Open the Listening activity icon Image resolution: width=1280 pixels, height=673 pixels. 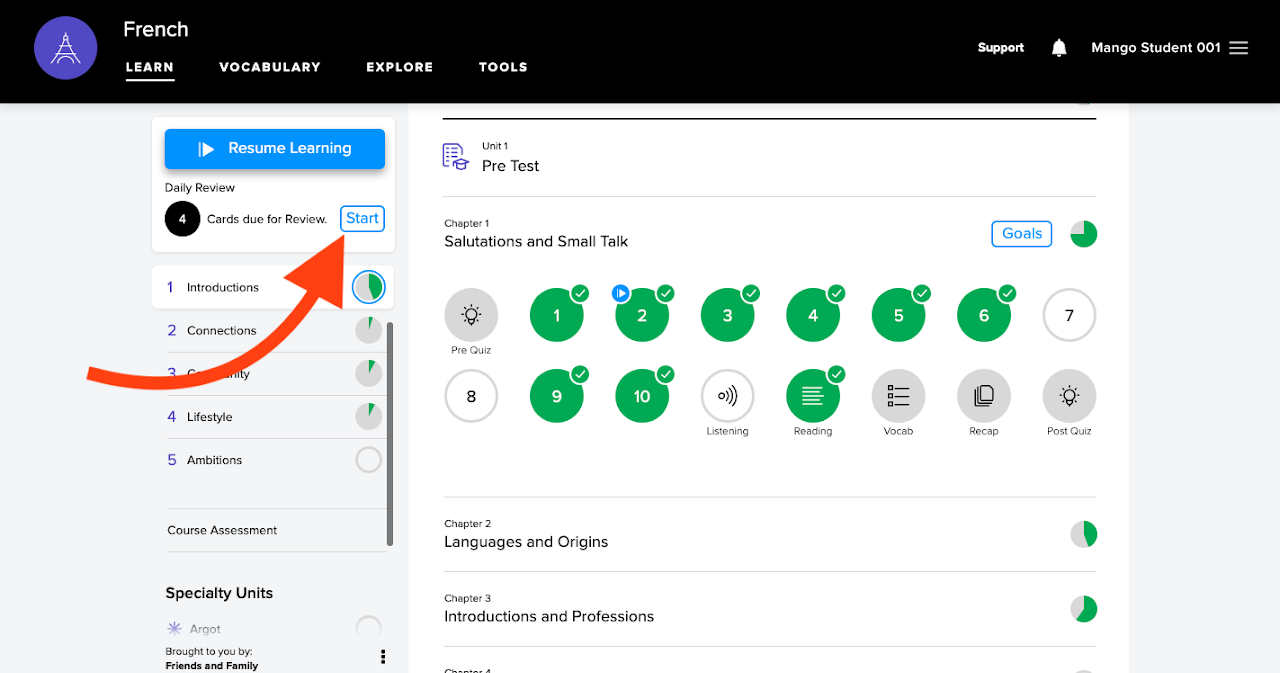[727, 396]
